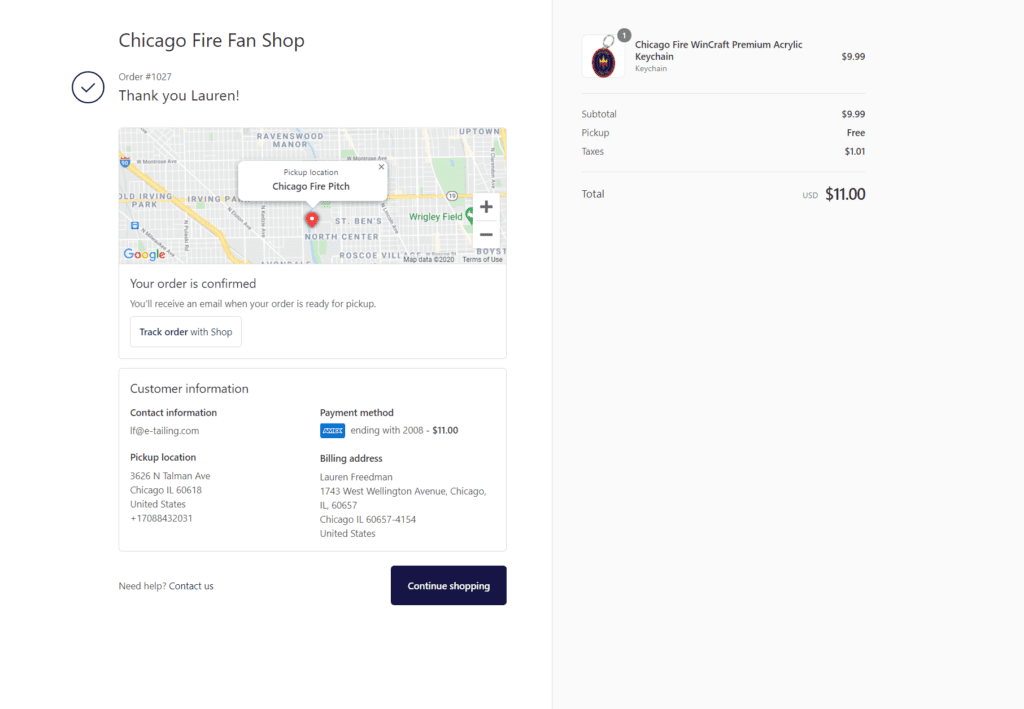Zoom in on the map
The width and height of the screenshot is (1024, 709).
coord(486,207)
